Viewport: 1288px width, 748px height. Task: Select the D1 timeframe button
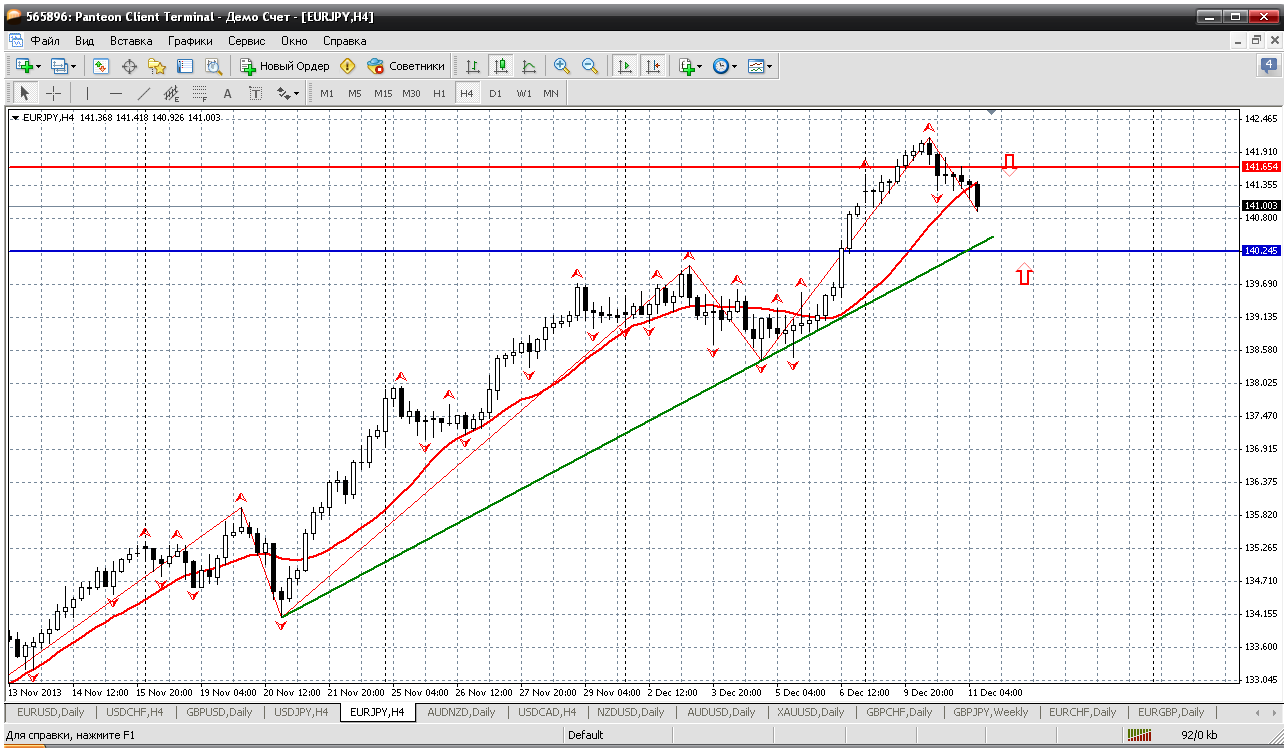point(495,93)
